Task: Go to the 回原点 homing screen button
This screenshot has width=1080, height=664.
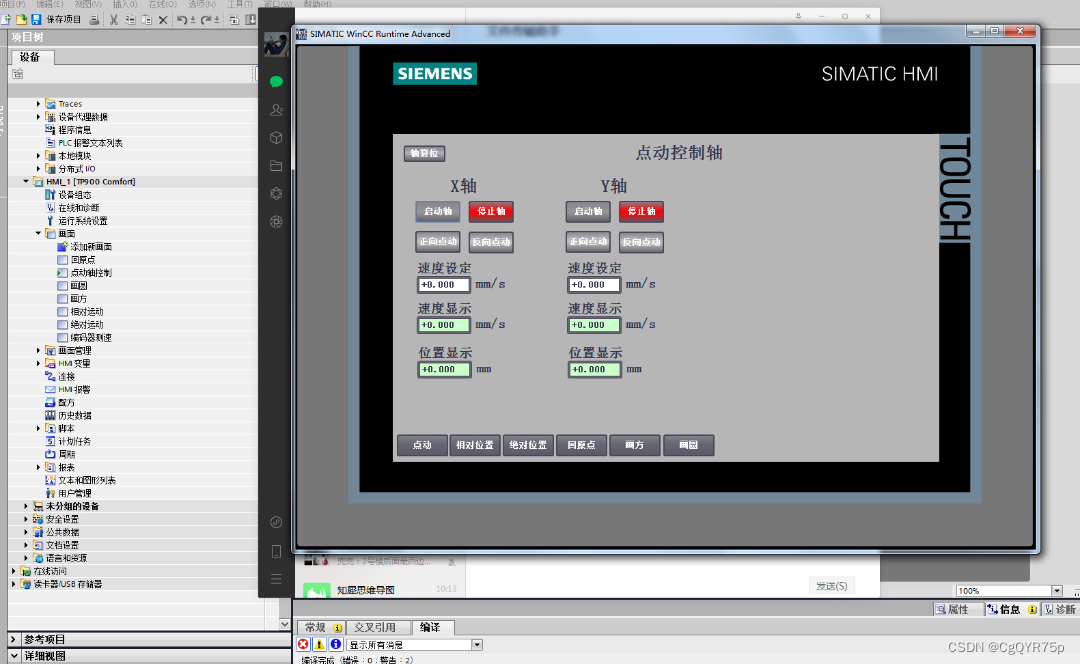Action: tap(581, 445)
